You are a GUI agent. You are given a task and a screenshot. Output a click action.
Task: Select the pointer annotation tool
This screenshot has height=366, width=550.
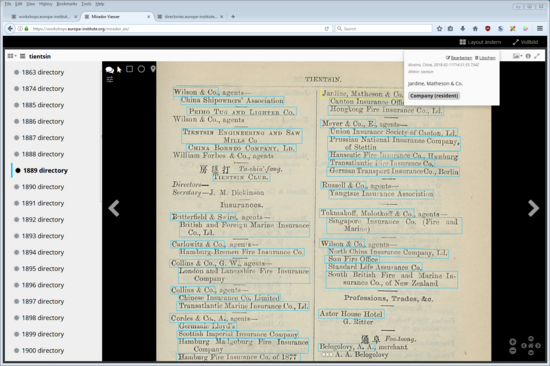point(119,69)
